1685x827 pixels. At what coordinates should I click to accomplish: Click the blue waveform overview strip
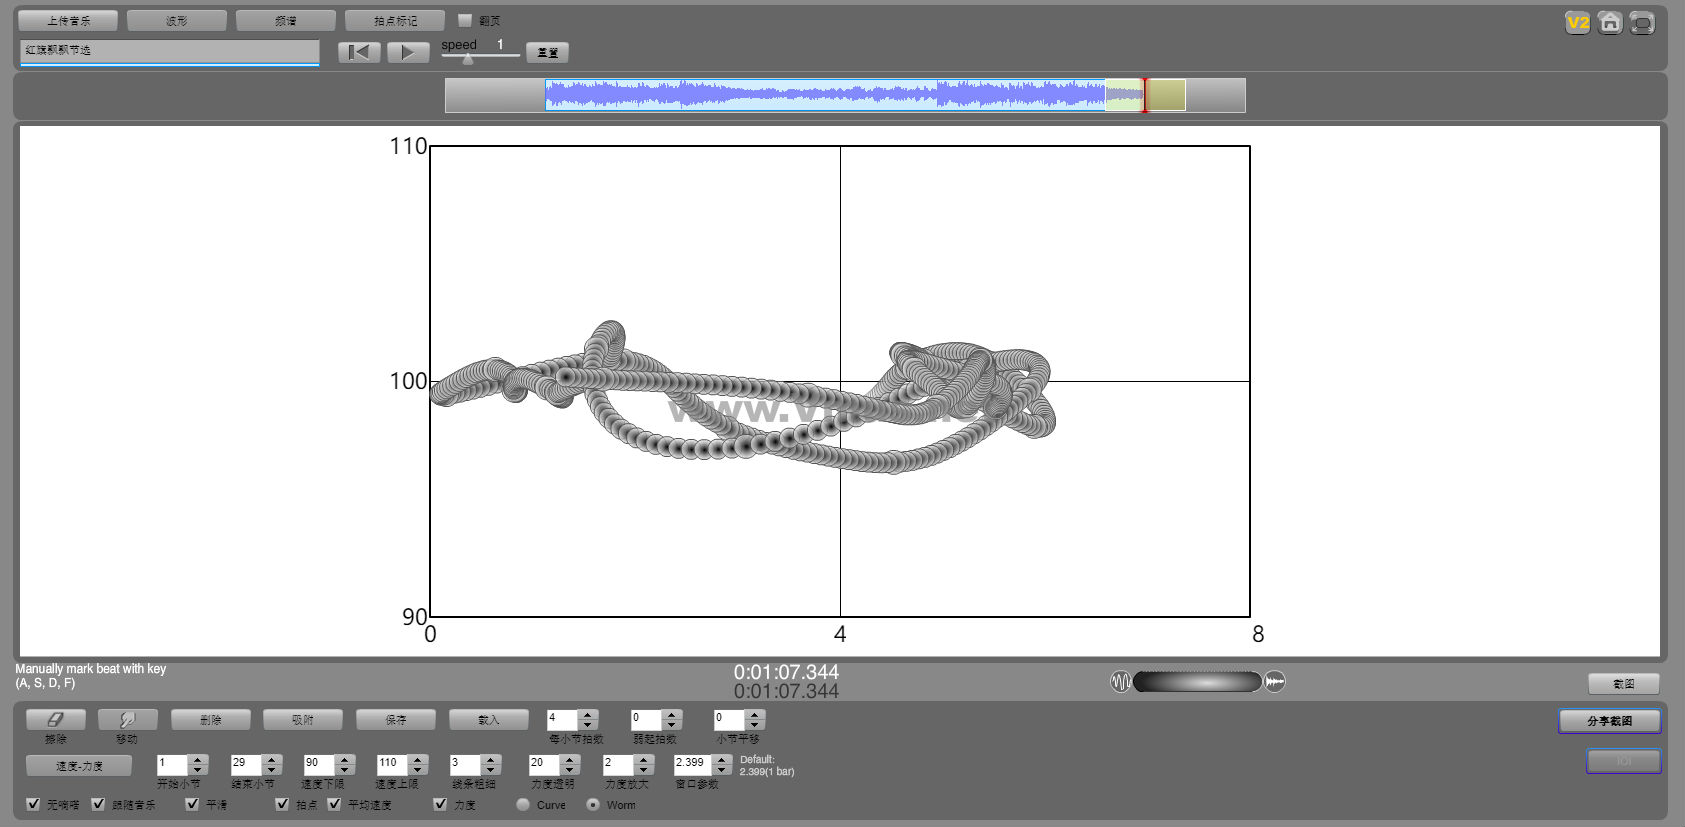[x=825, y=95]
